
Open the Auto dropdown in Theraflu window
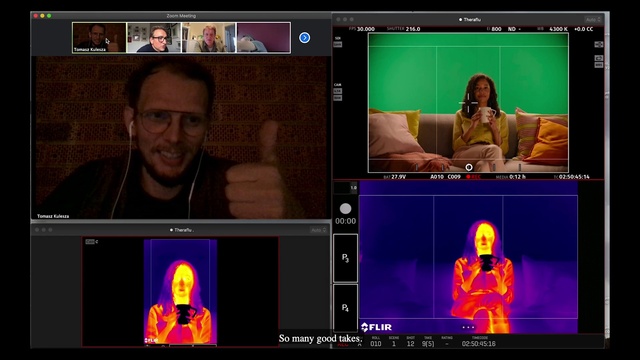pyautogui.click(x=593, y=20)
